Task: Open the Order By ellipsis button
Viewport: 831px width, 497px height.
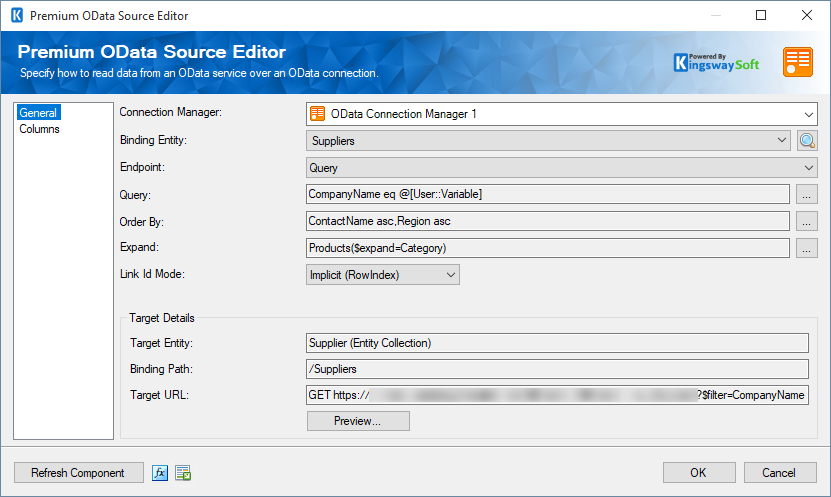Action: tap(808, 221)
